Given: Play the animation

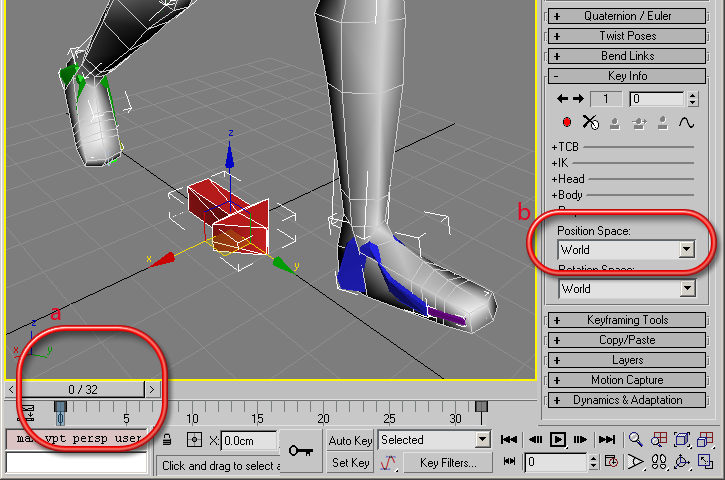Looking at the screenshot, I should [558, 439].
